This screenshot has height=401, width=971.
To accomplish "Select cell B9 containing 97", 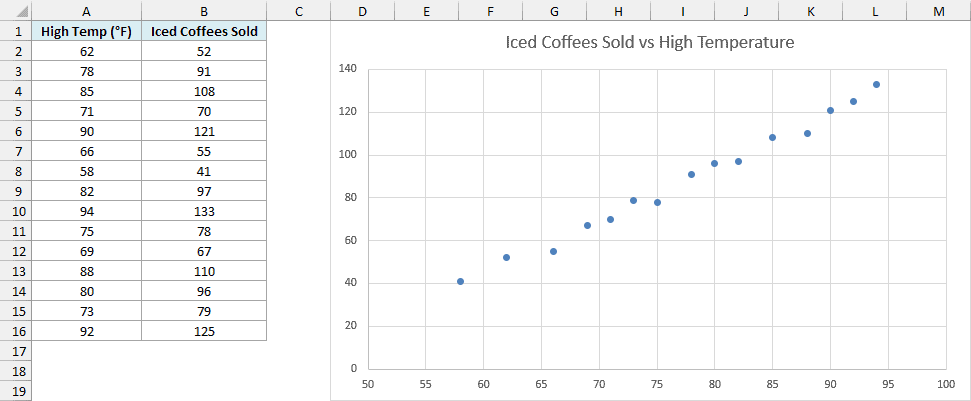I will point(204,191).
